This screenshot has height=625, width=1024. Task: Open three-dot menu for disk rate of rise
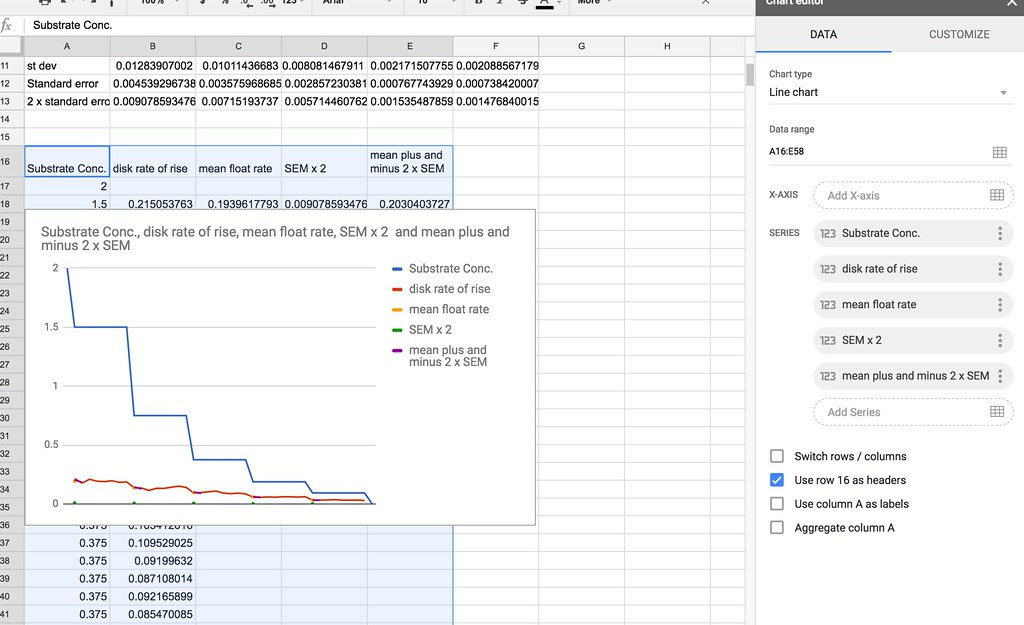(x=999, y=269)
